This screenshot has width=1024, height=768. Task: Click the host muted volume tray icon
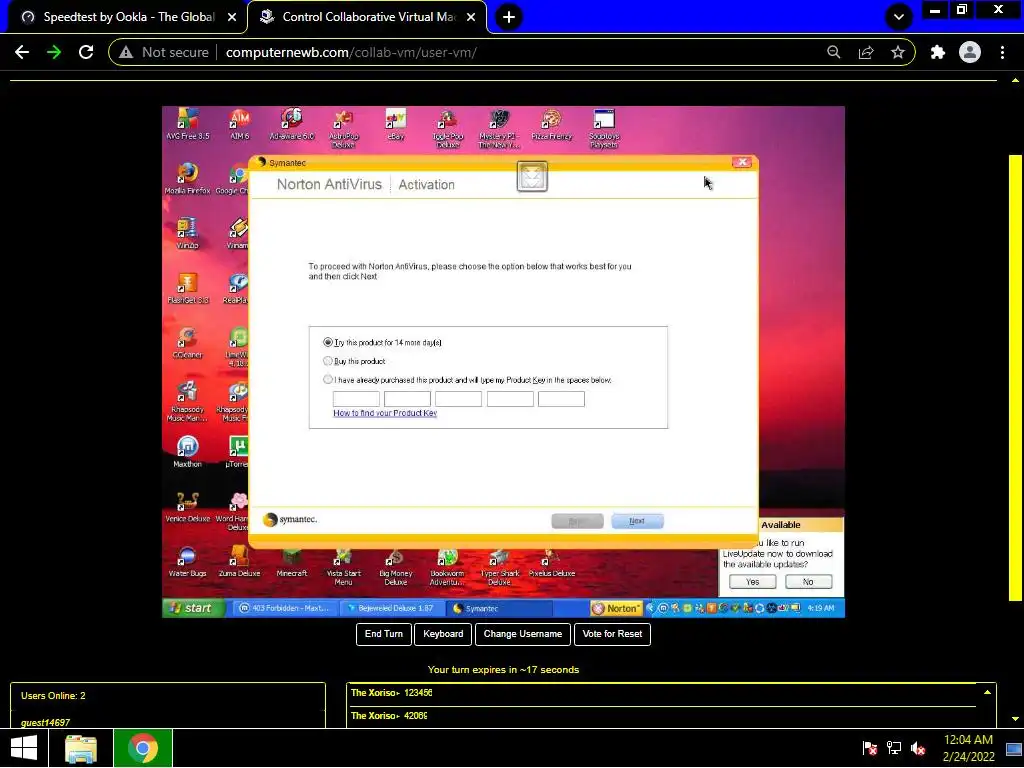[918, 748]
